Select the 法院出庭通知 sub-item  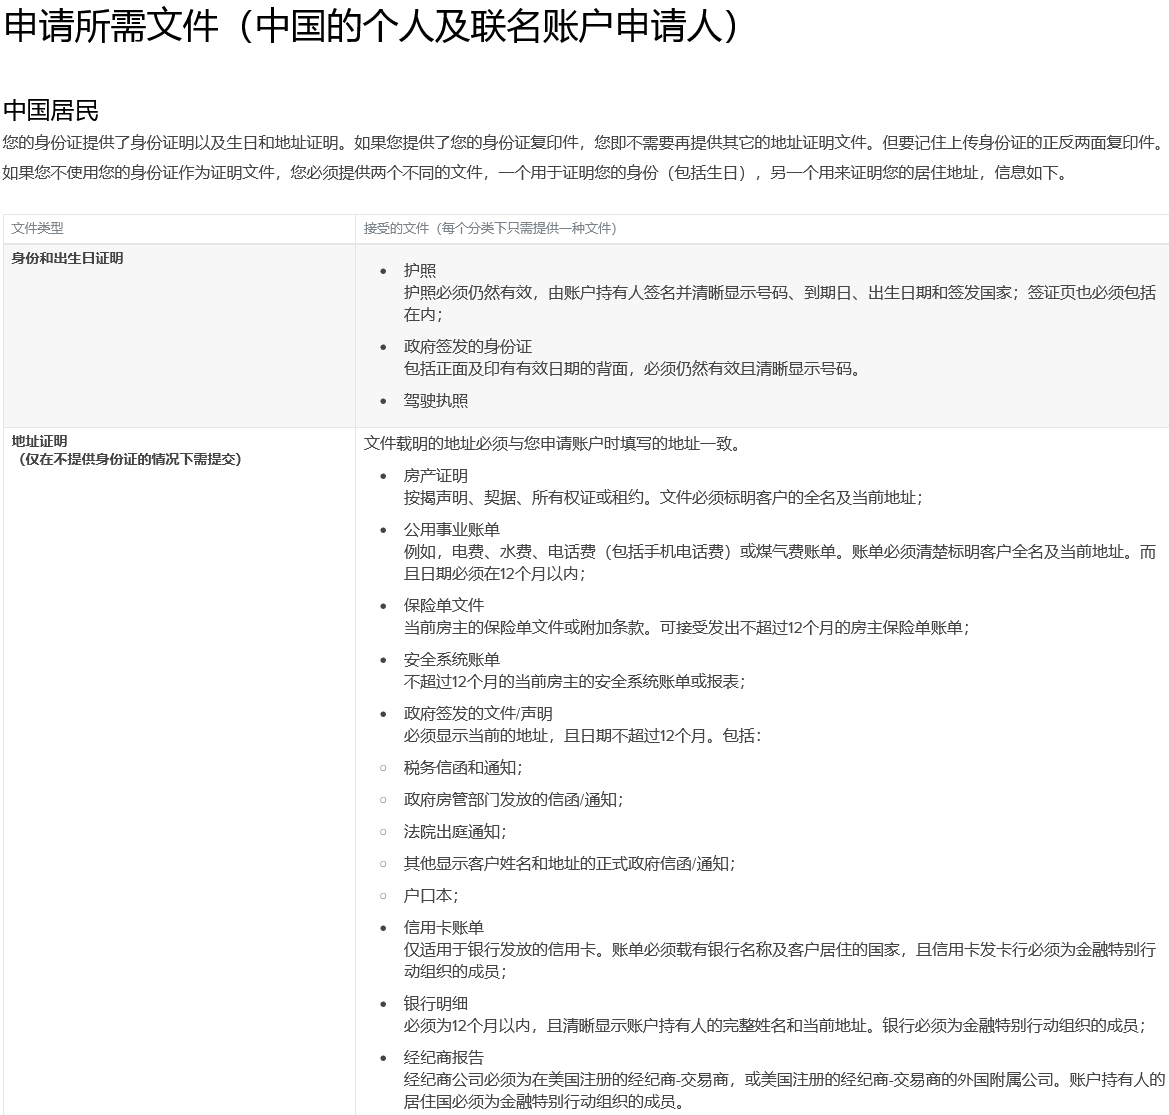[x=455, y=832]
